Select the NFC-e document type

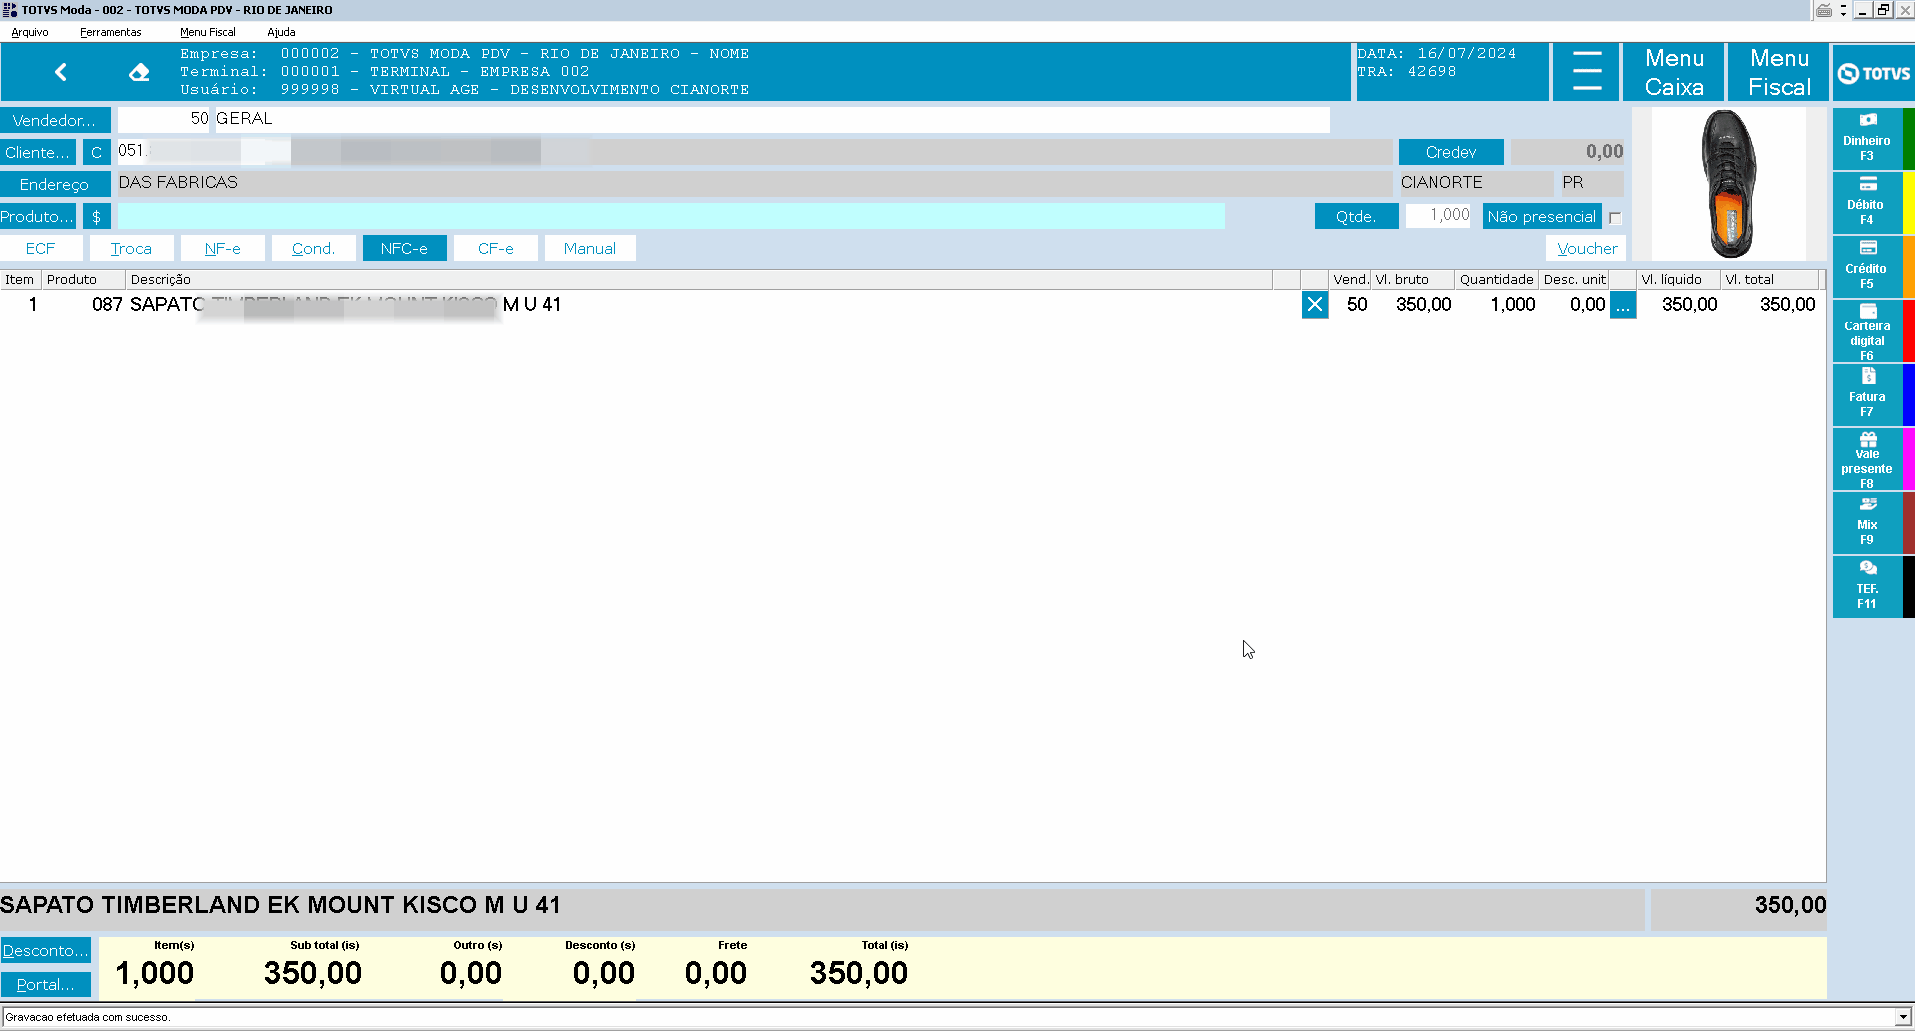(x=405, y=249)
